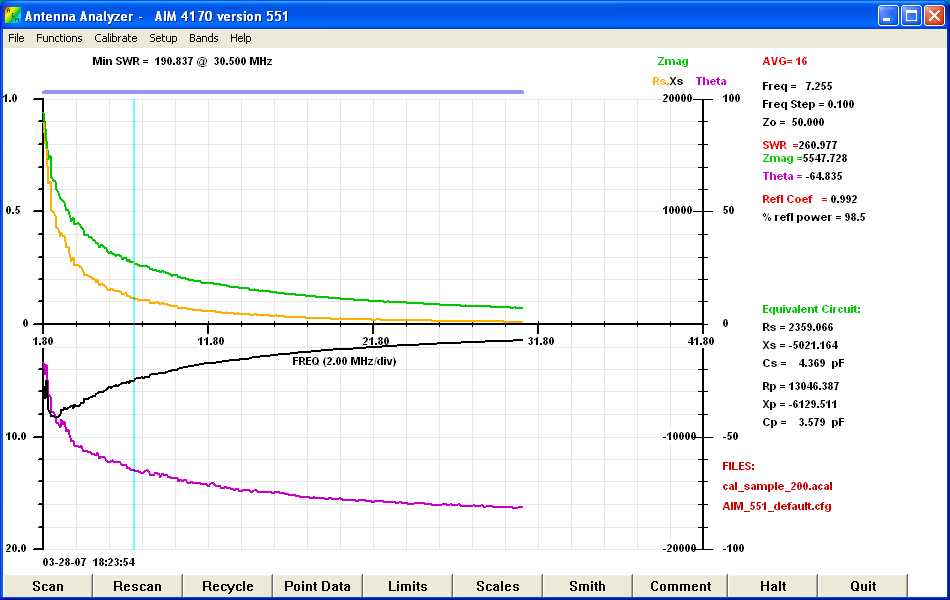Show the Smith chart
This screenshot has height=600, width=950.
(x=587, y=586)
